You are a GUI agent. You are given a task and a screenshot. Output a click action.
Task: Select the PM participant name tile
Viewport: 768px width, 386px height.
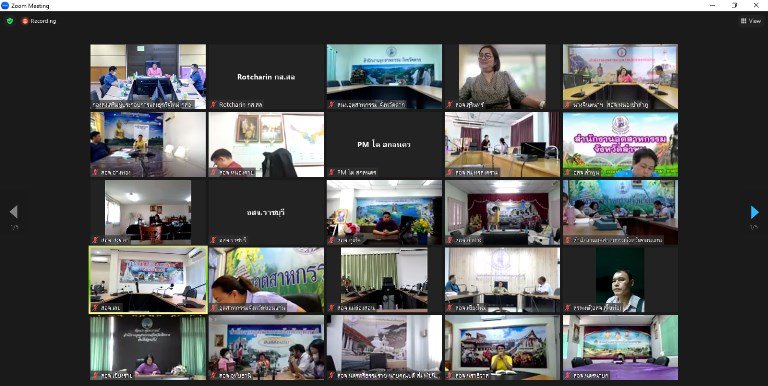click(384, 145)
